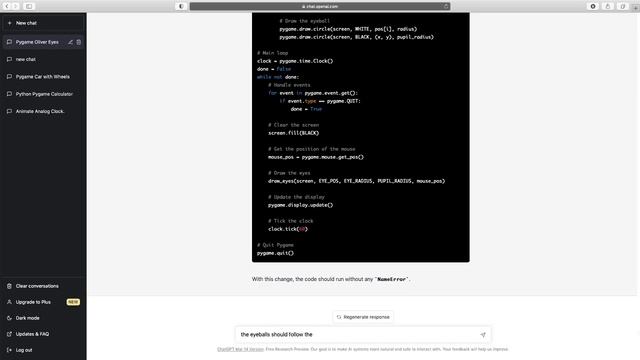Click the logout arrow icon

pos(9,350)
